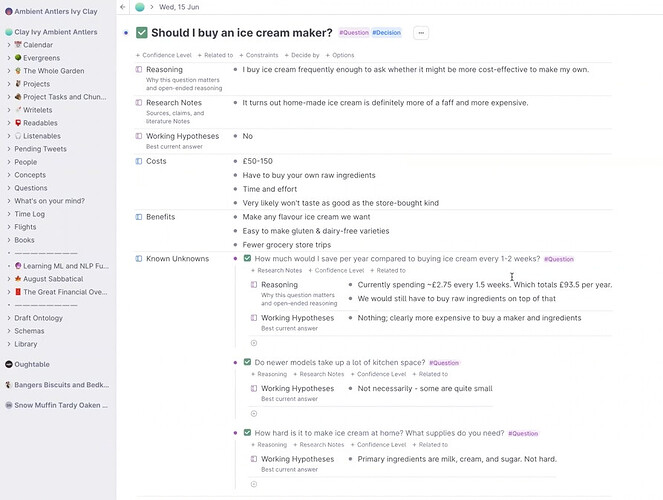Image resolution: width=663 pixels, height=500 pixels.
Task: Click the Wed, 15 Jun breadcrumb link
Action: coord(179,7)
